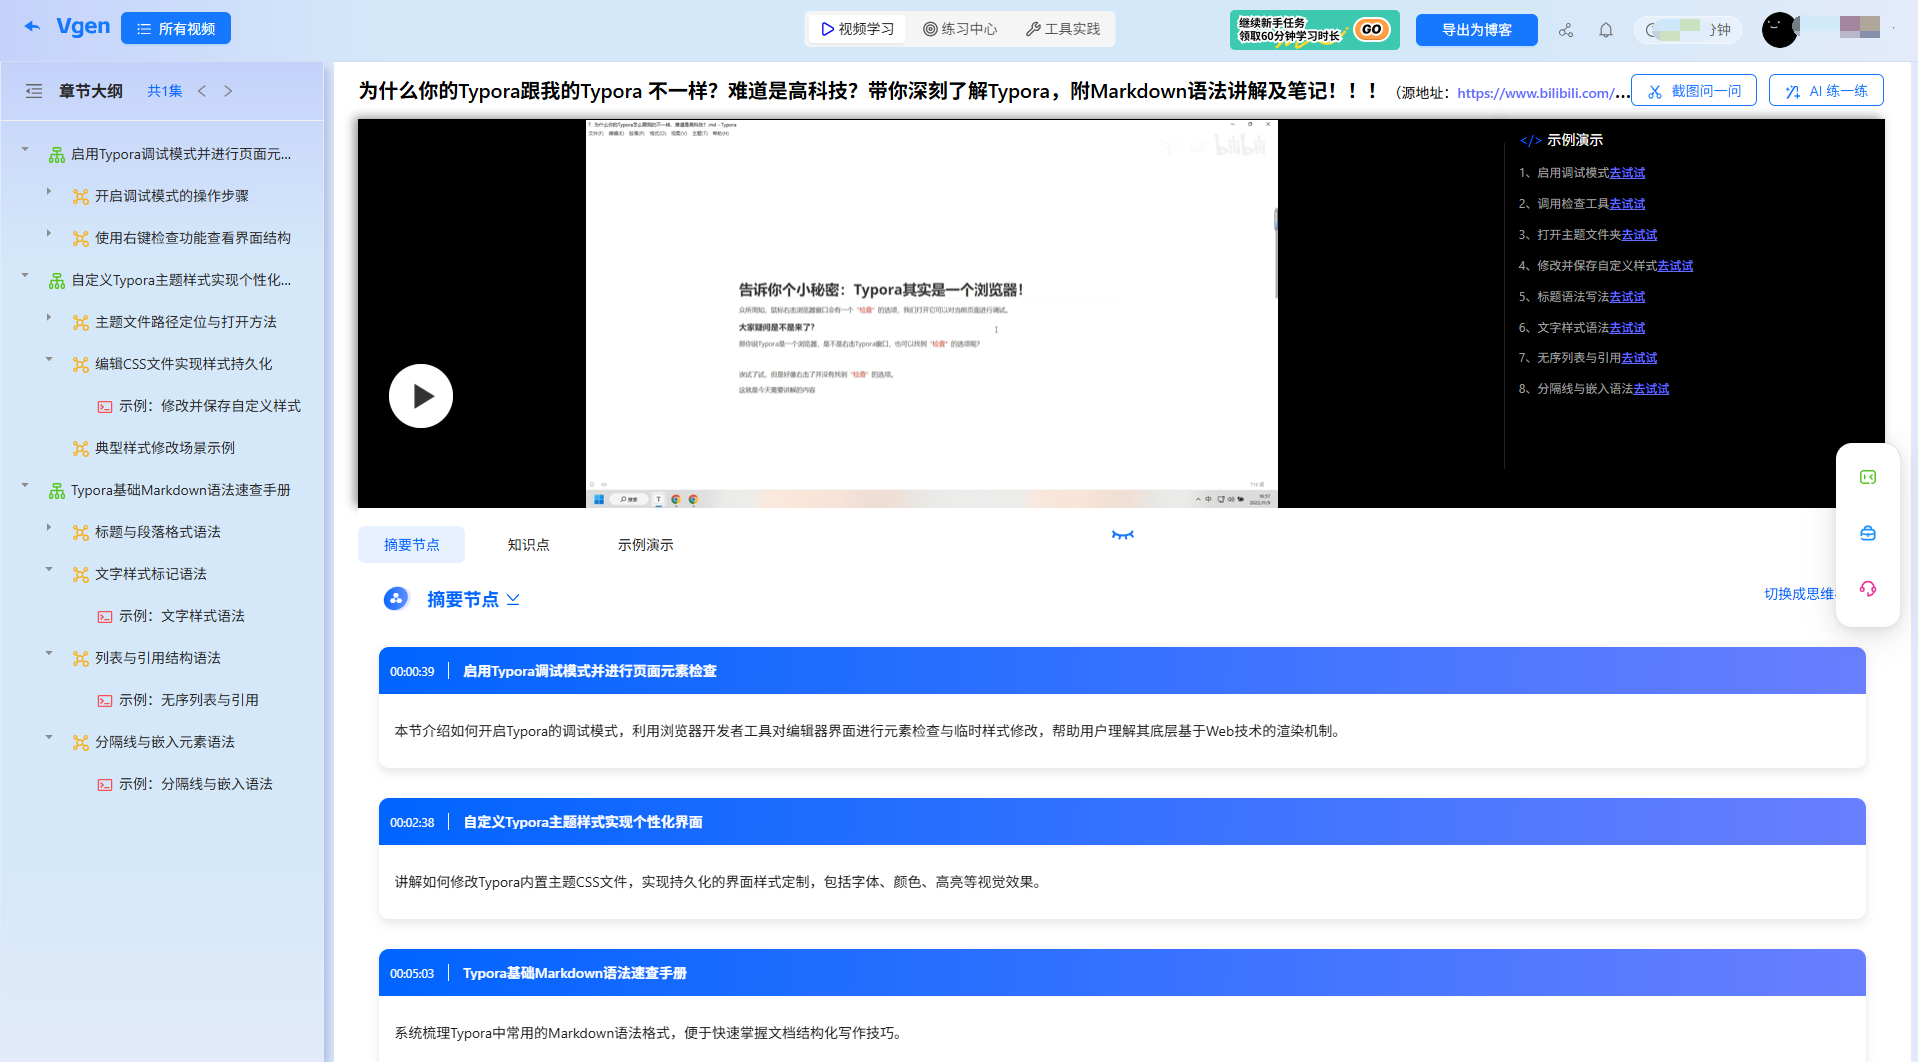Viewport: 1918px width, 1062px height.
Task: Expand 主题文件路径定位与打开方法 node
Action: coord(49,317)
